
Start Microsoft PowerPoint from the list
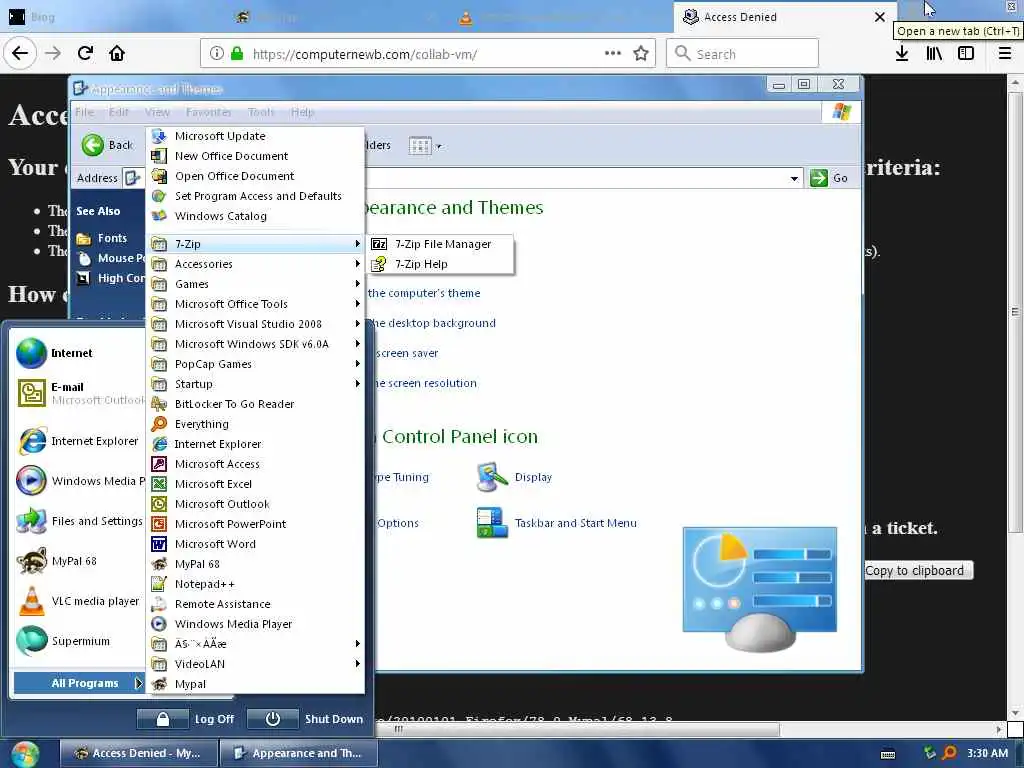click(255, 524)
